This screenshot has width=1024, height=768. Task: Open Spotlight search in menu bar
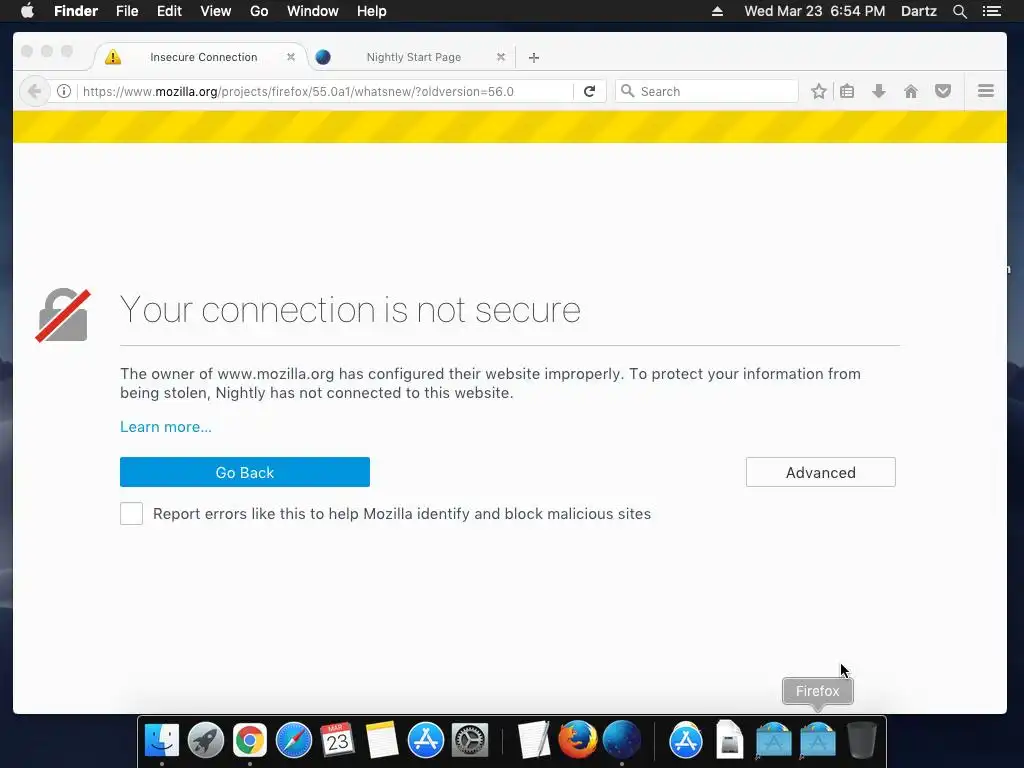pyautogui.click(x=959, y=11)
